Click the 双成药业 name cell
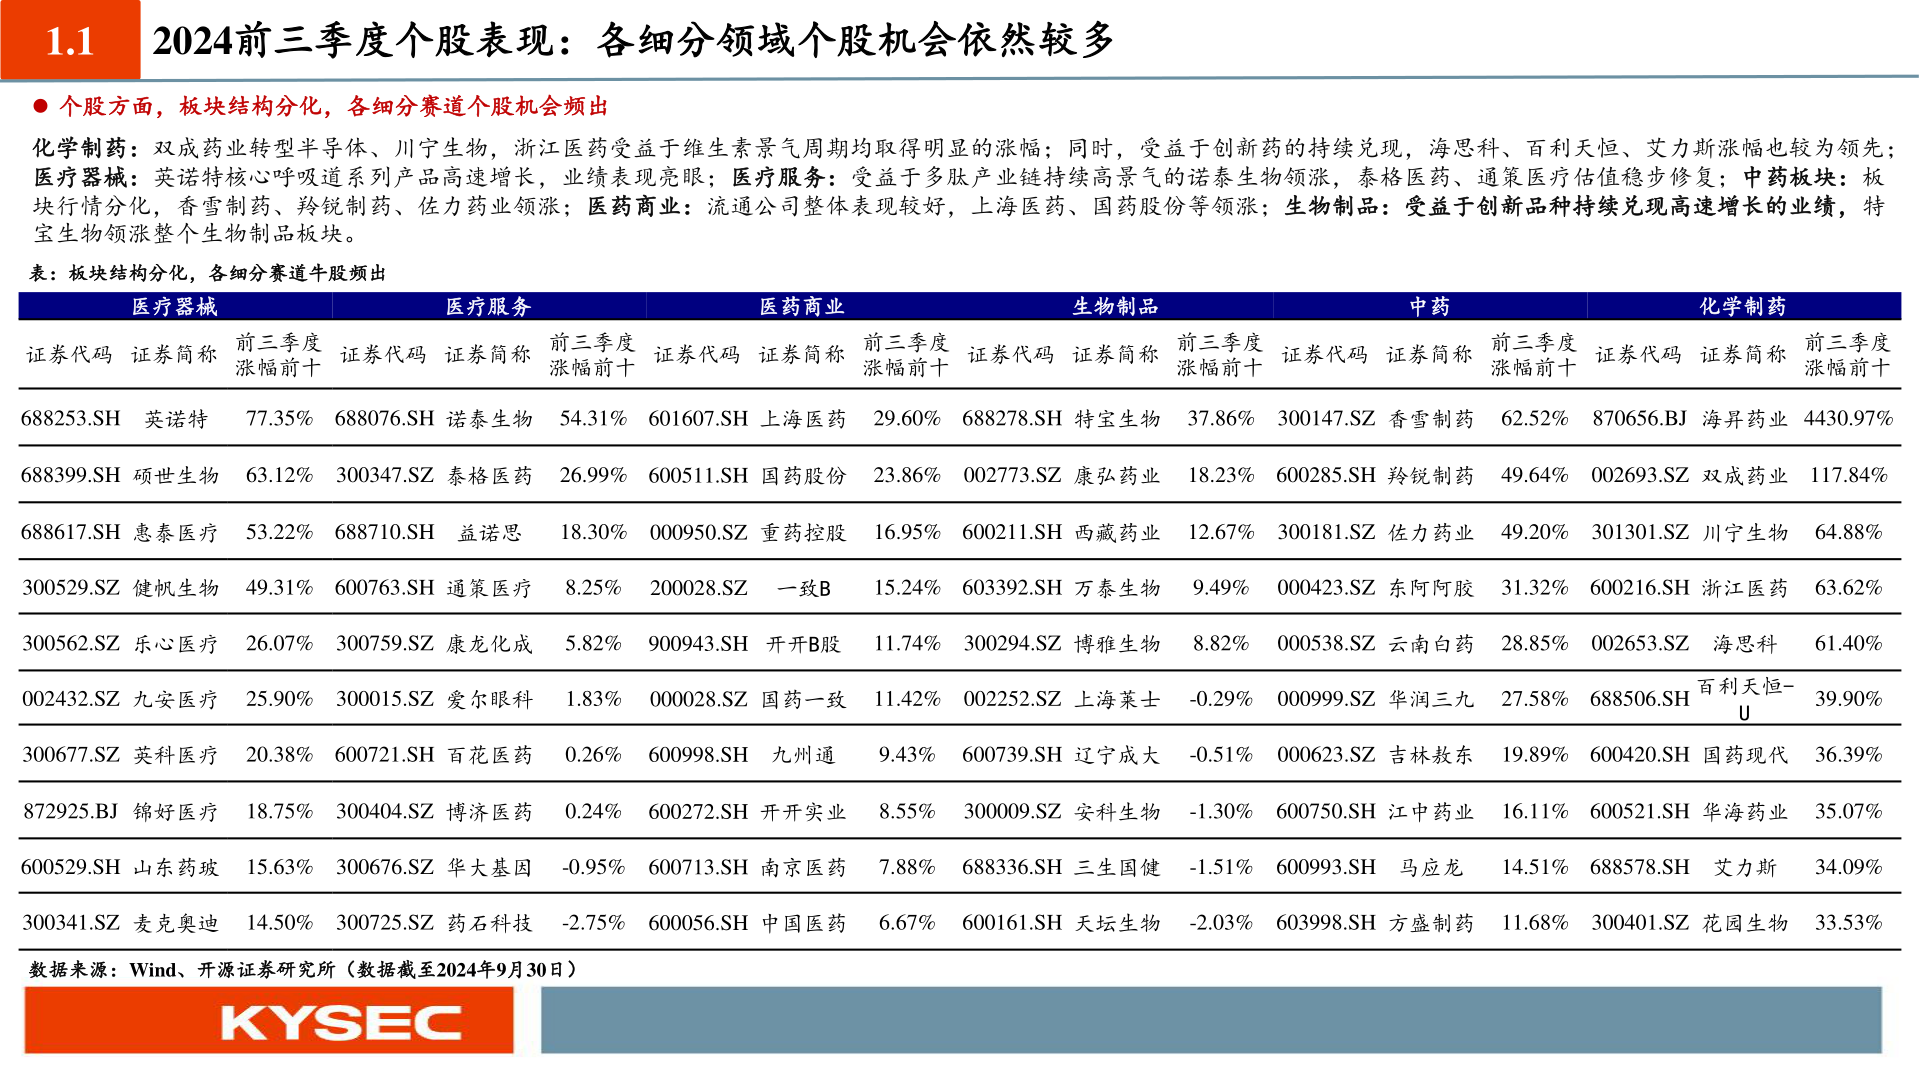This screenshot has height=1080, width=1920. 1746,476
